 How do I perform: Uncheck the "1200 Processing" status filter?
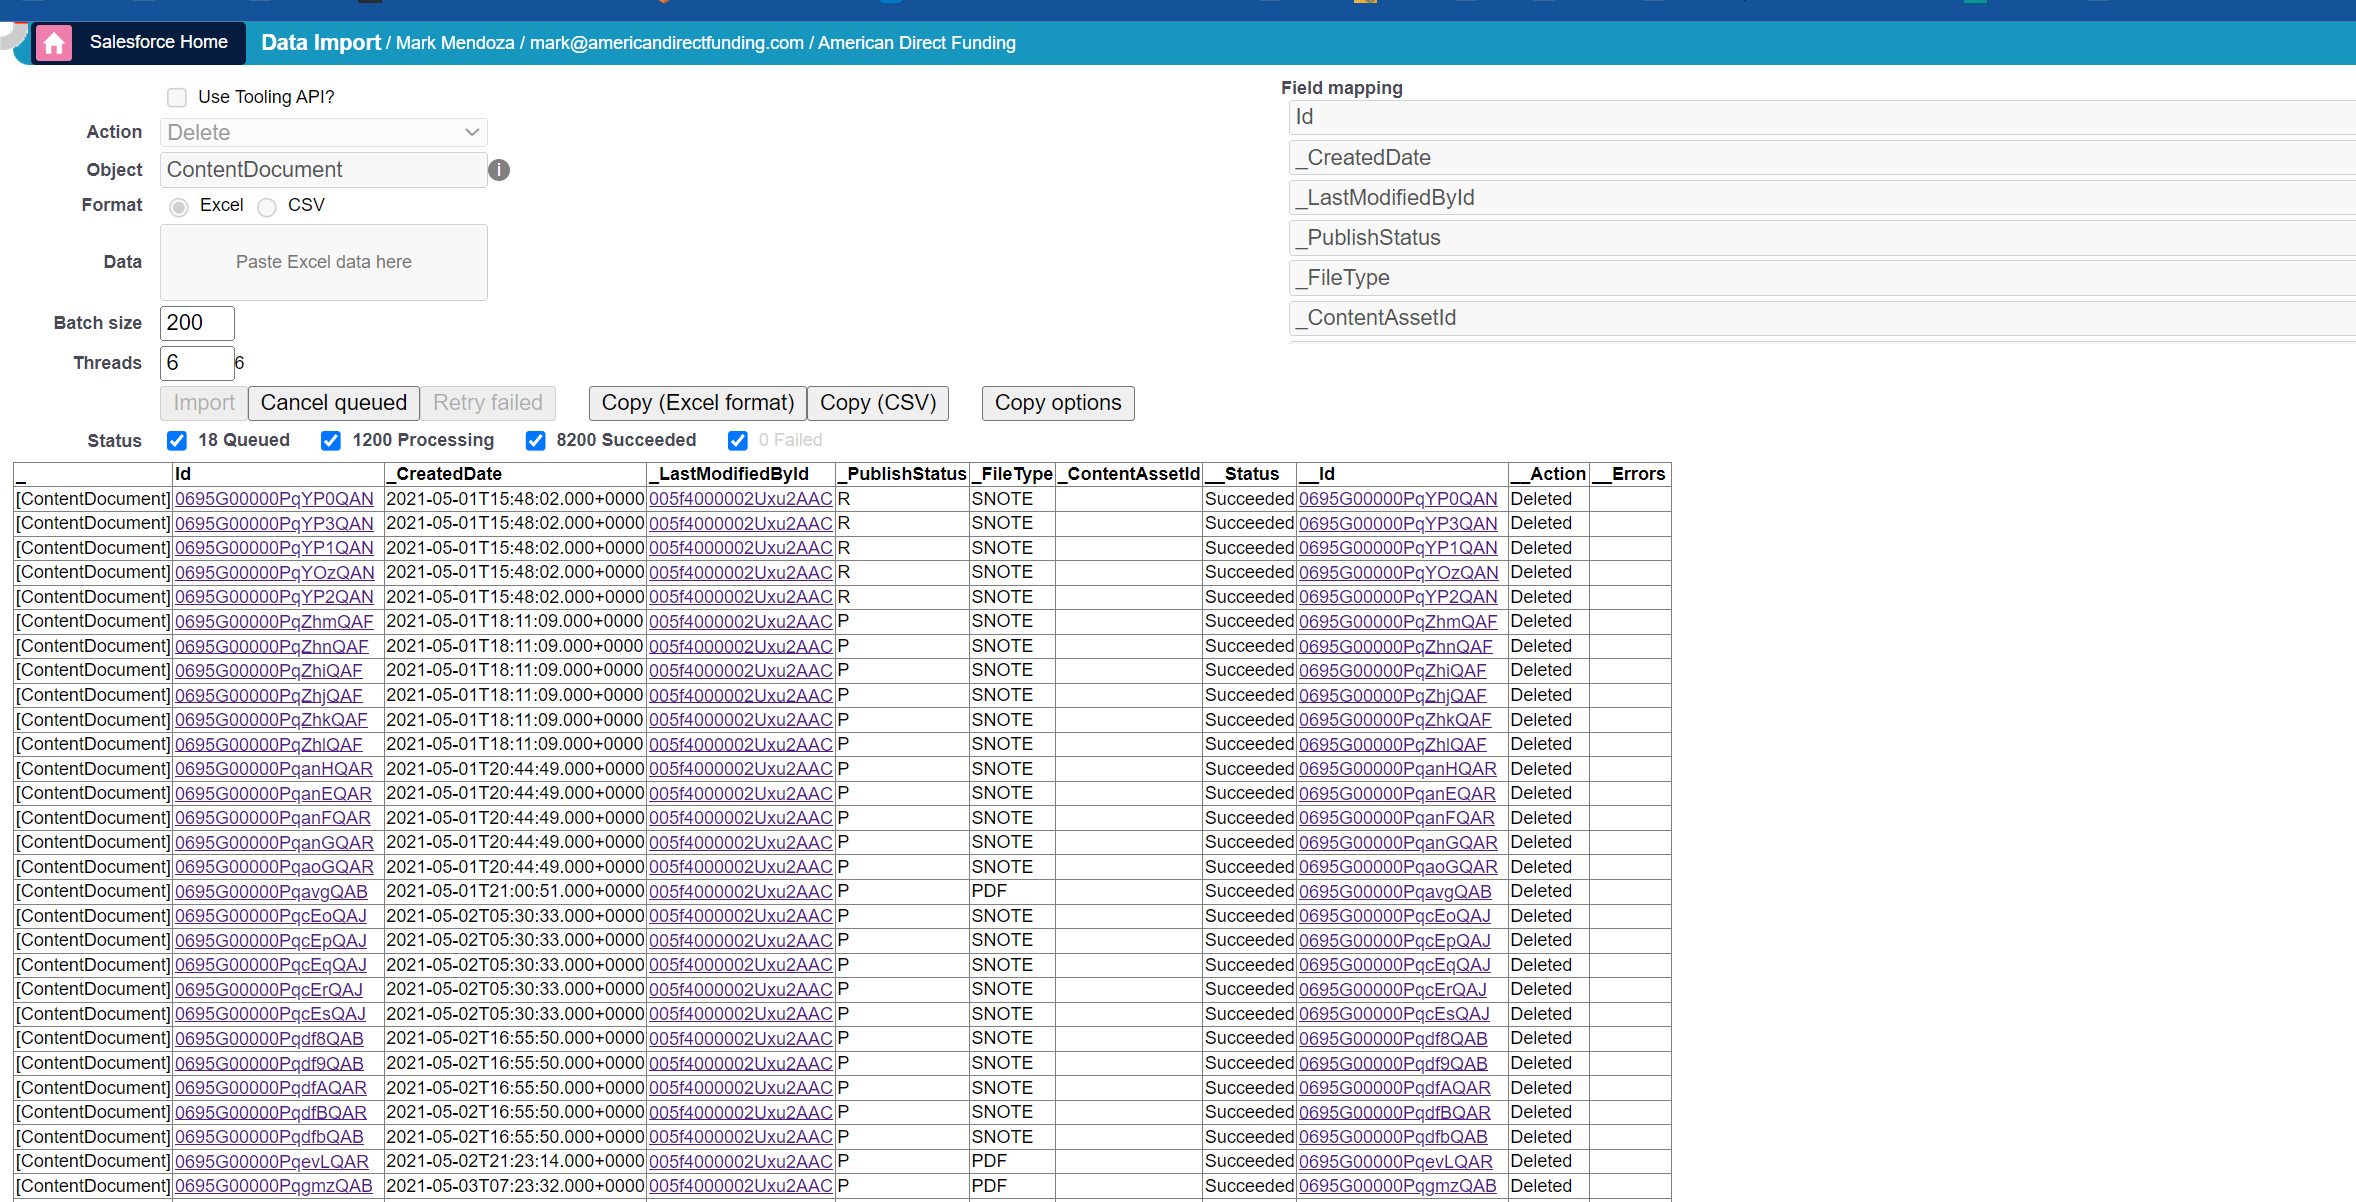click(330, 440)
